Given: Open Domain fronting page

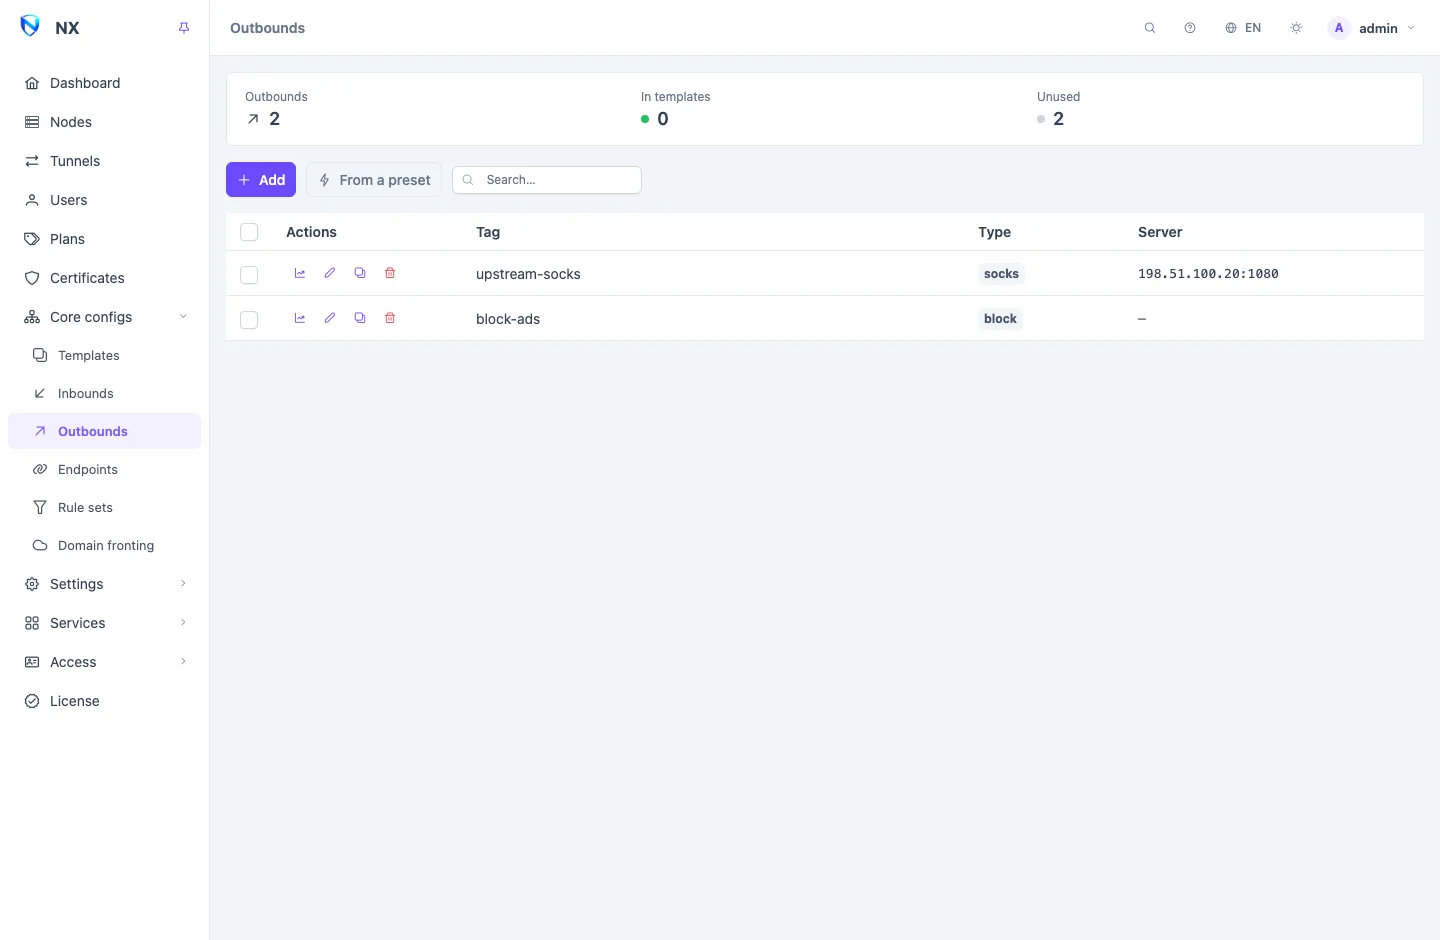Looking at the screenshot, I should [104, 545].
